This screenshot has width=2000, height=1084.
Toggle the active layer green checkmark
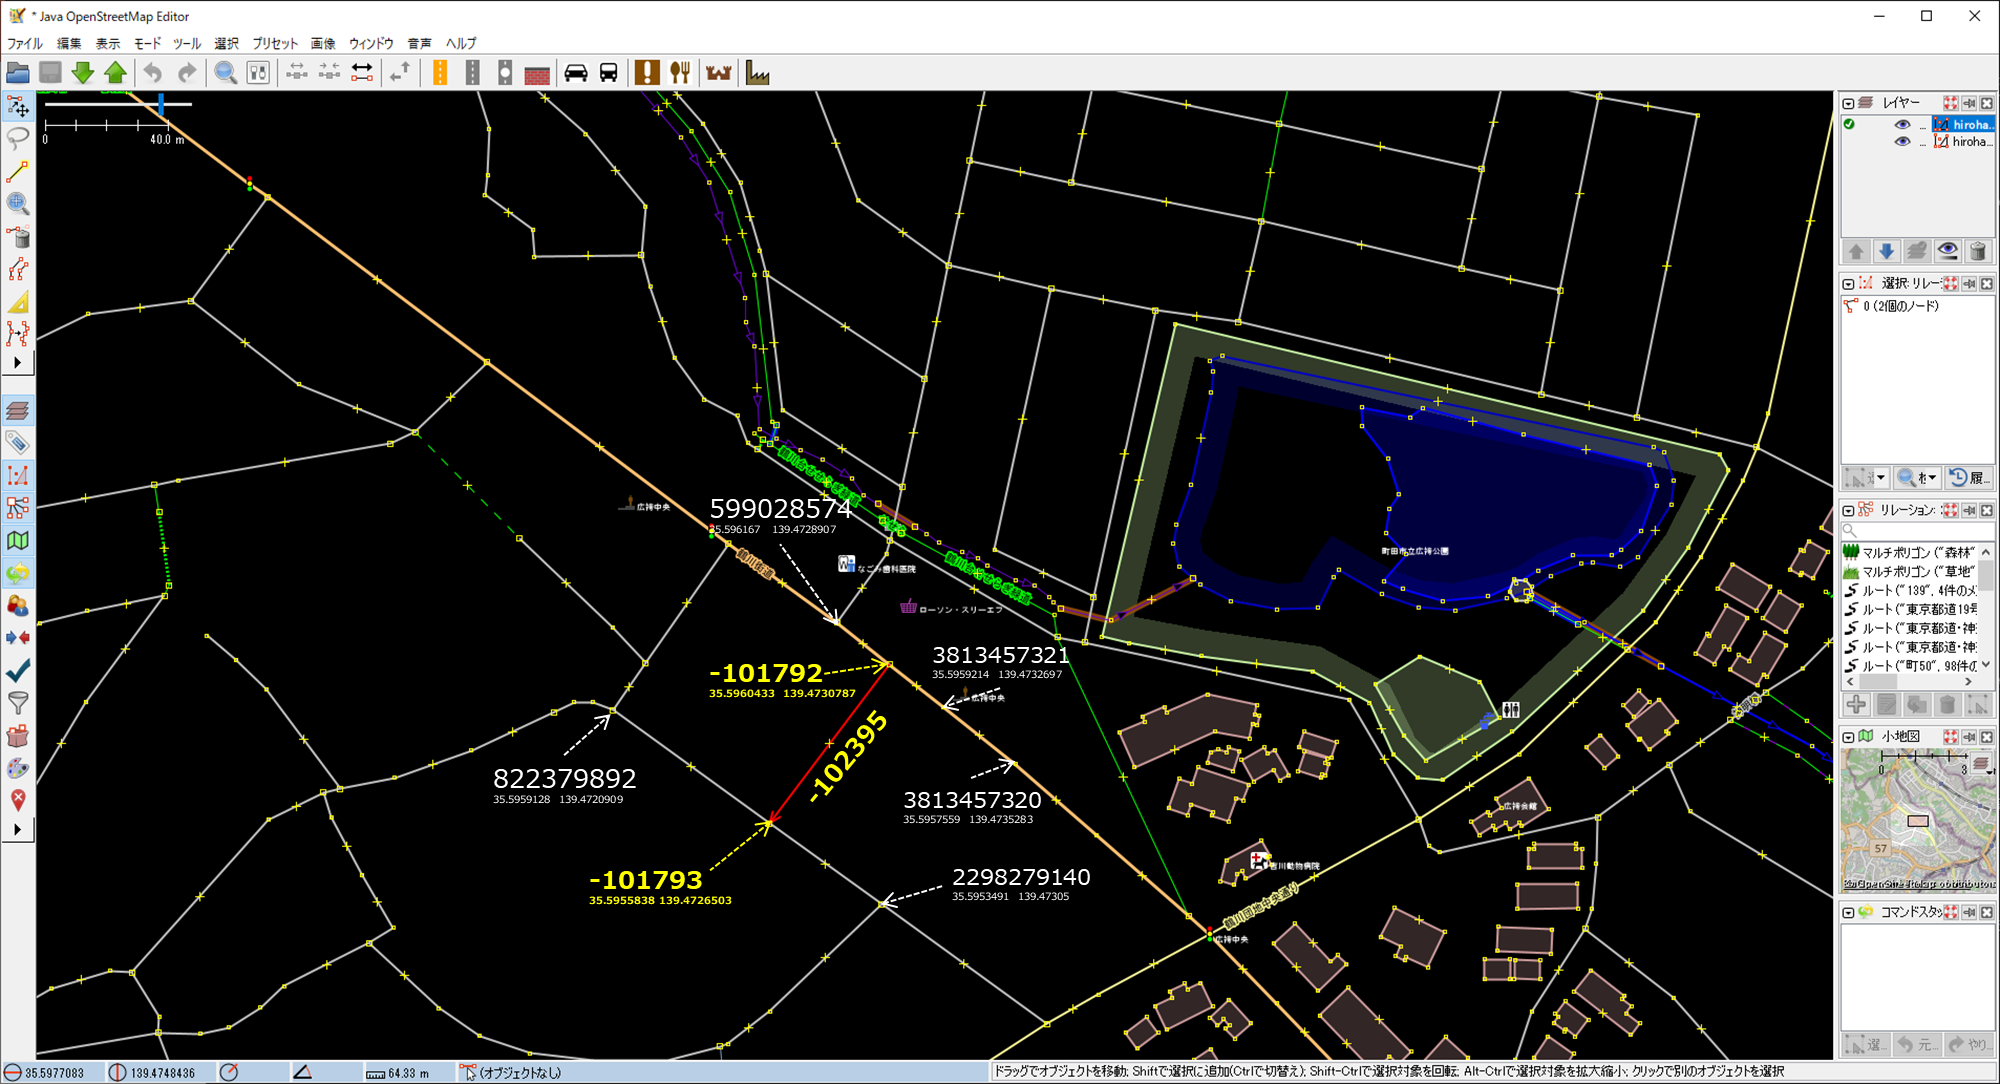(x=1849, y=124)
